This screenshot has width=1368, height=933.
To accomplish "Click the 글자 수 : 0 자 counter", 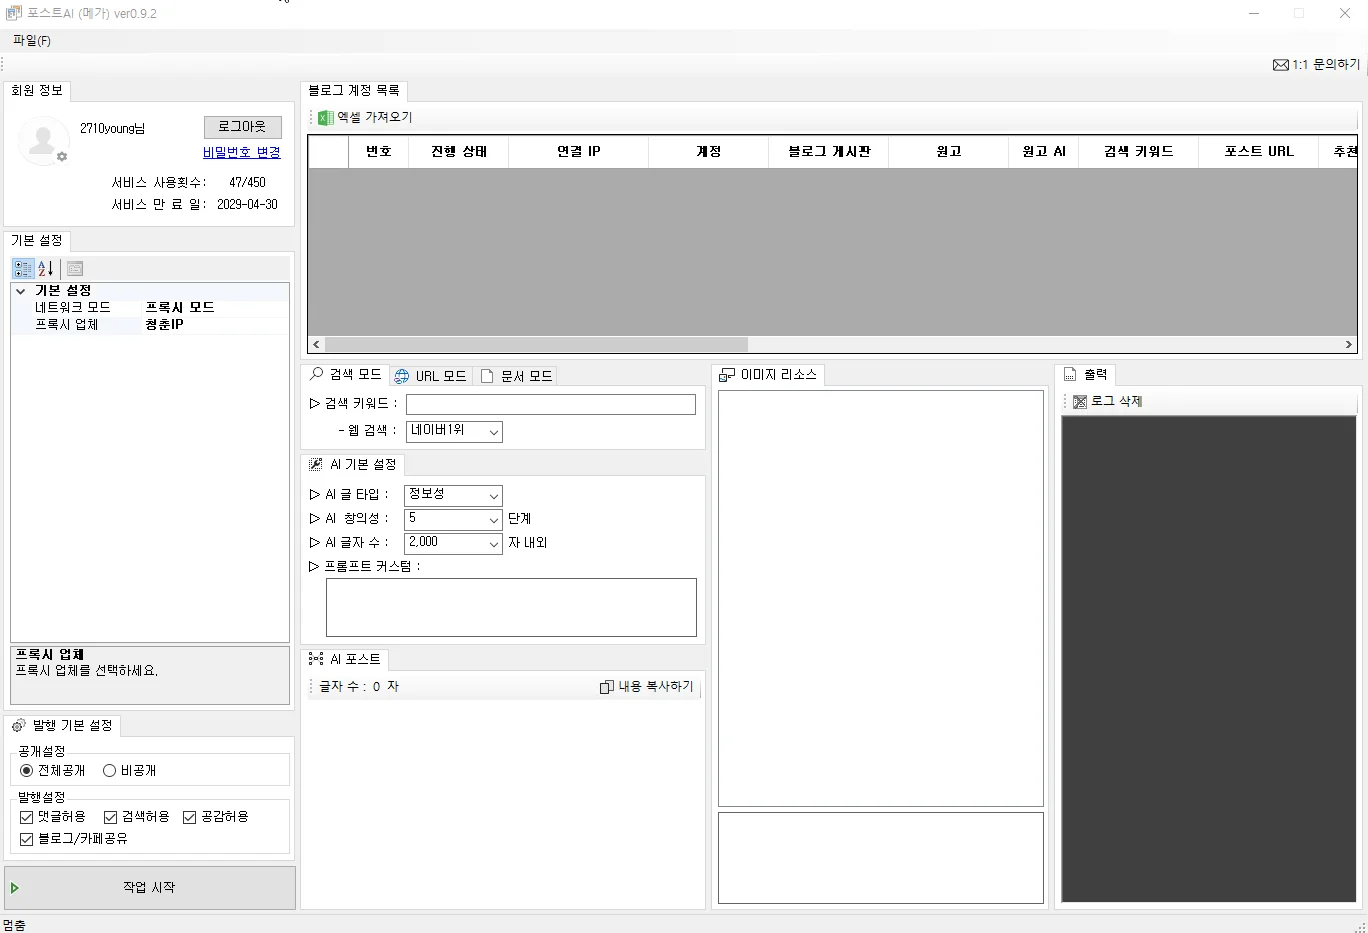I will click(x=359, y=687).
